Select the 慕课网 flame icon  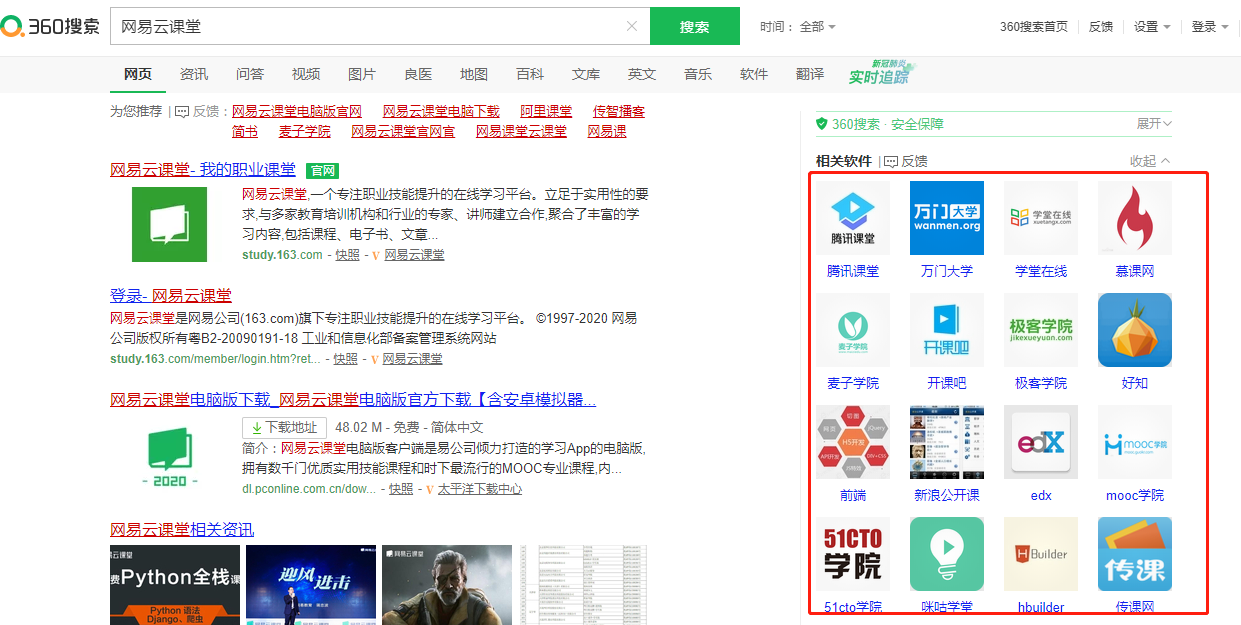click(1135, 218)
